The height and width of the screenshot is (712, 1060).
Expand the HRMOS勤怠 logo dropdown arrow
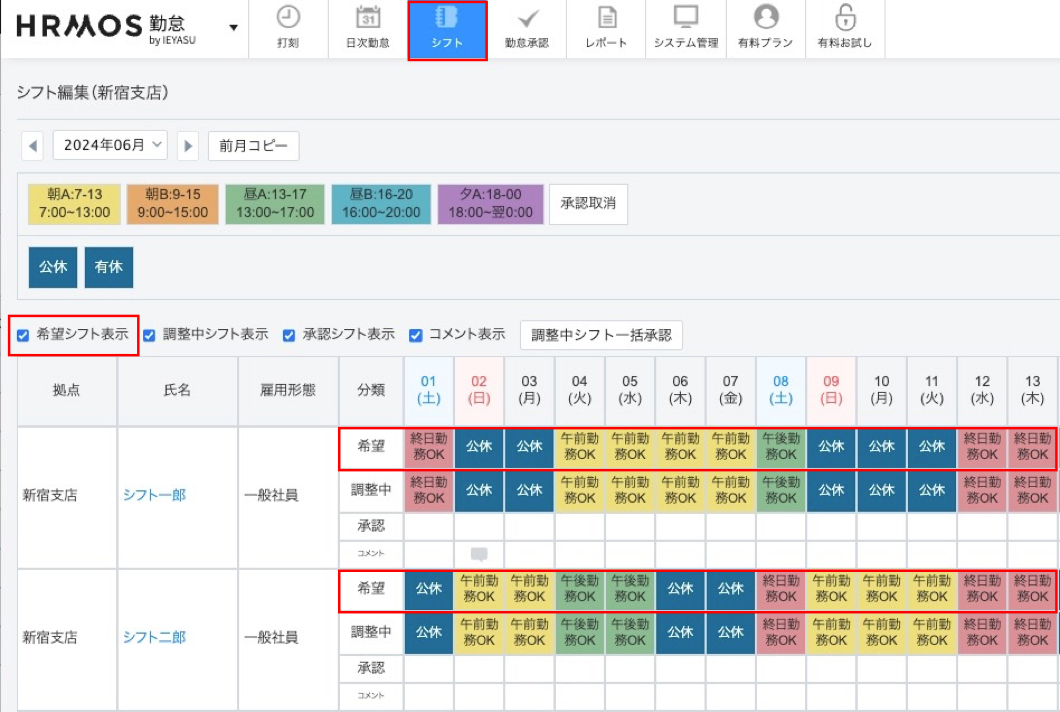233,27
